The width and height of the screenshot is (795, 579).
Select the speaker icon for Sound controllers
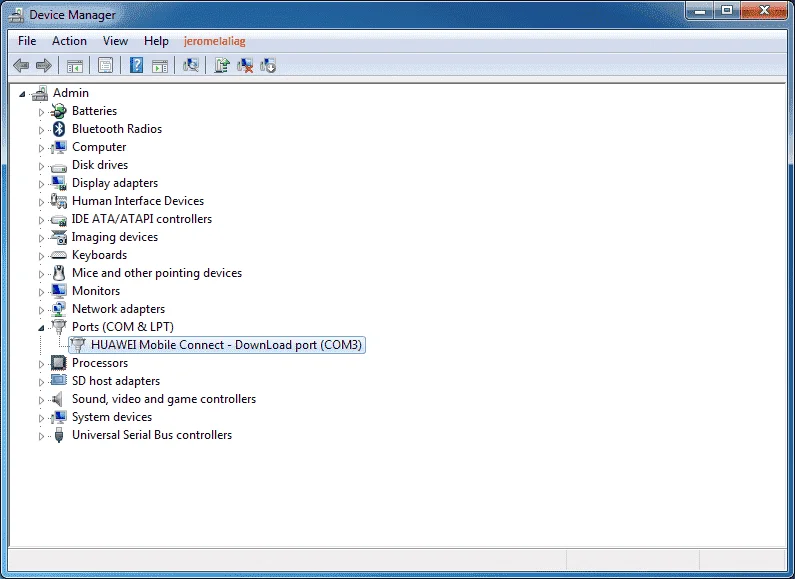click(x=58, y=399)
